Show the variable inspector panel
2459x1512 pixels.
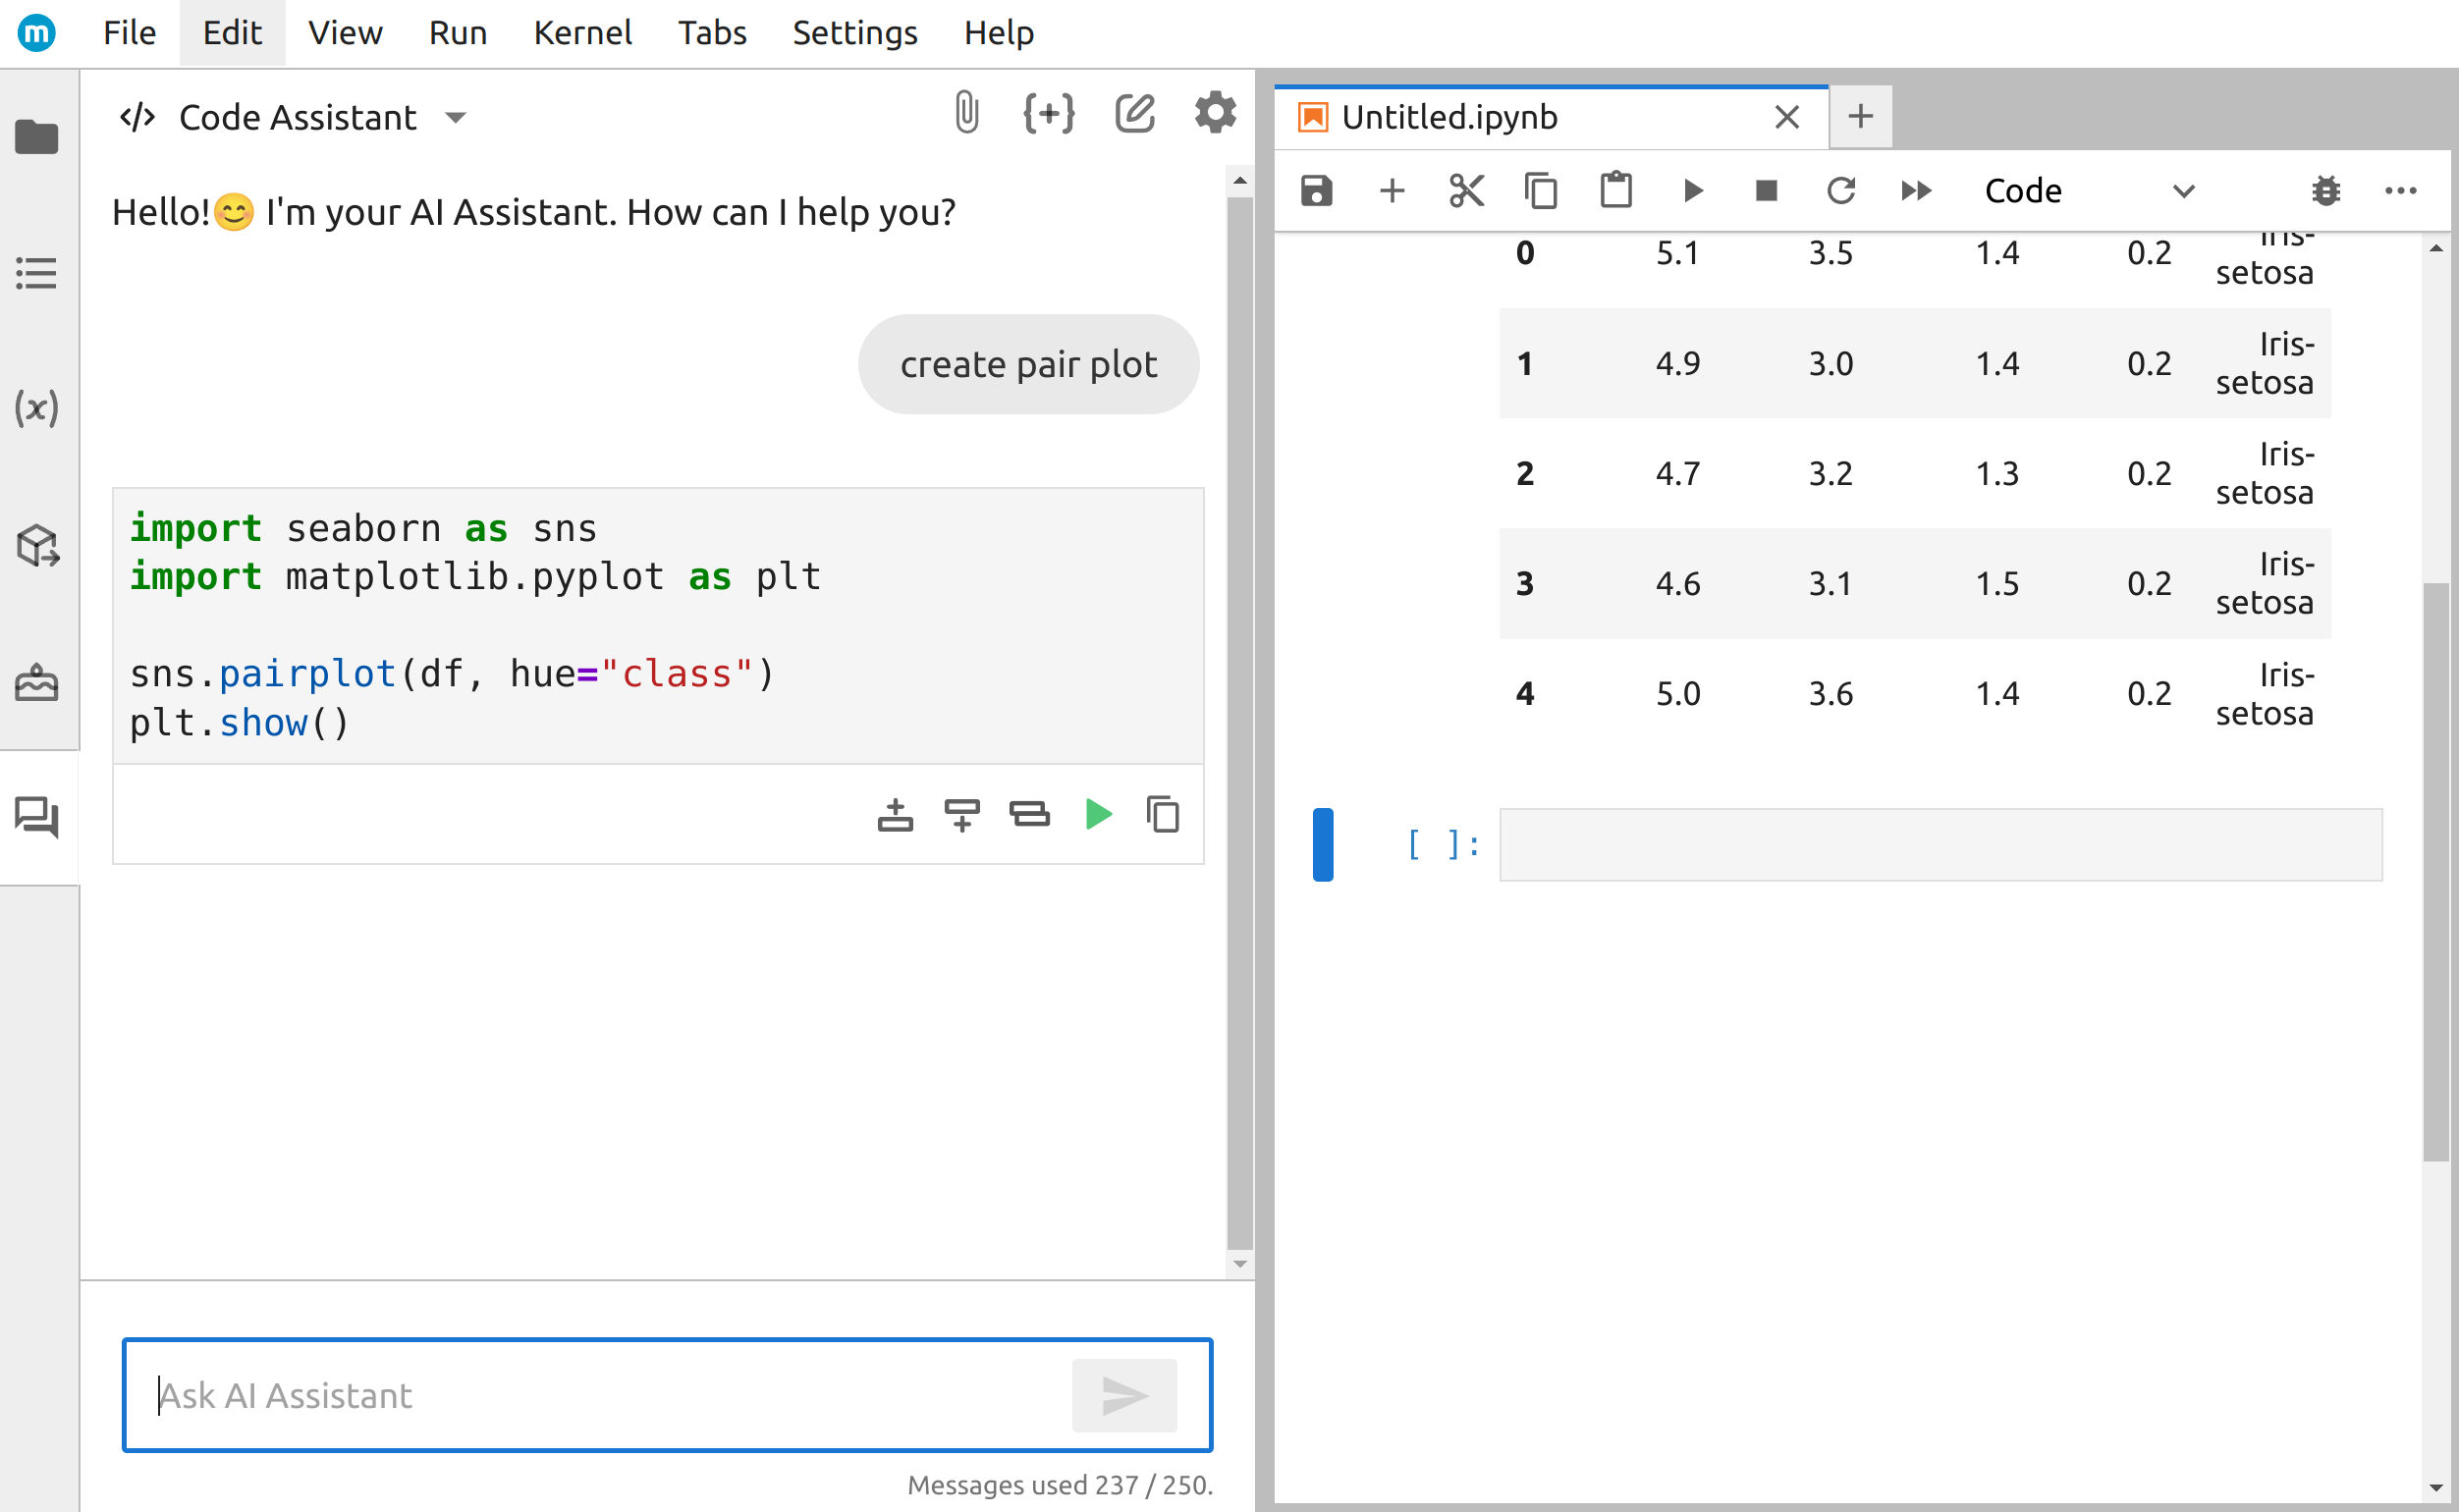click(x=37, y=407)
